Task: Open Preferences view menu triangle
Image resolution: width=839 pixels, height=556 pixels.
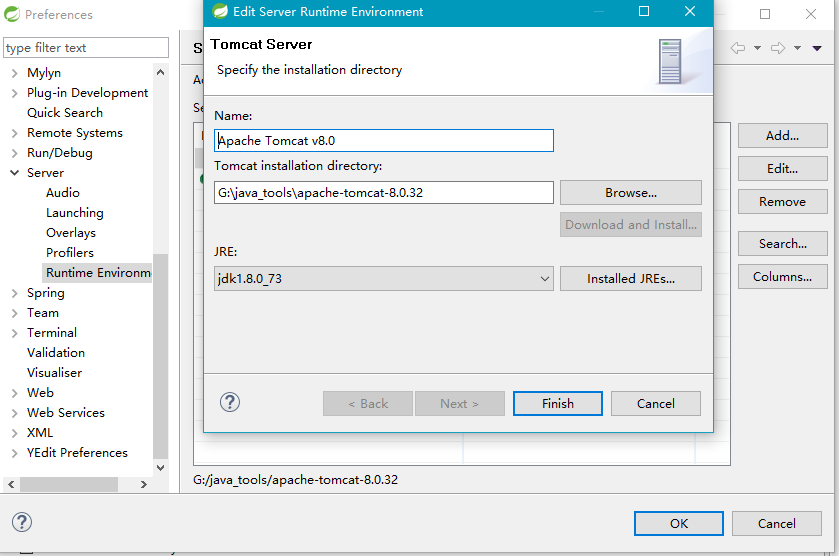Action: pyautogui.click(x=817, y=48)
